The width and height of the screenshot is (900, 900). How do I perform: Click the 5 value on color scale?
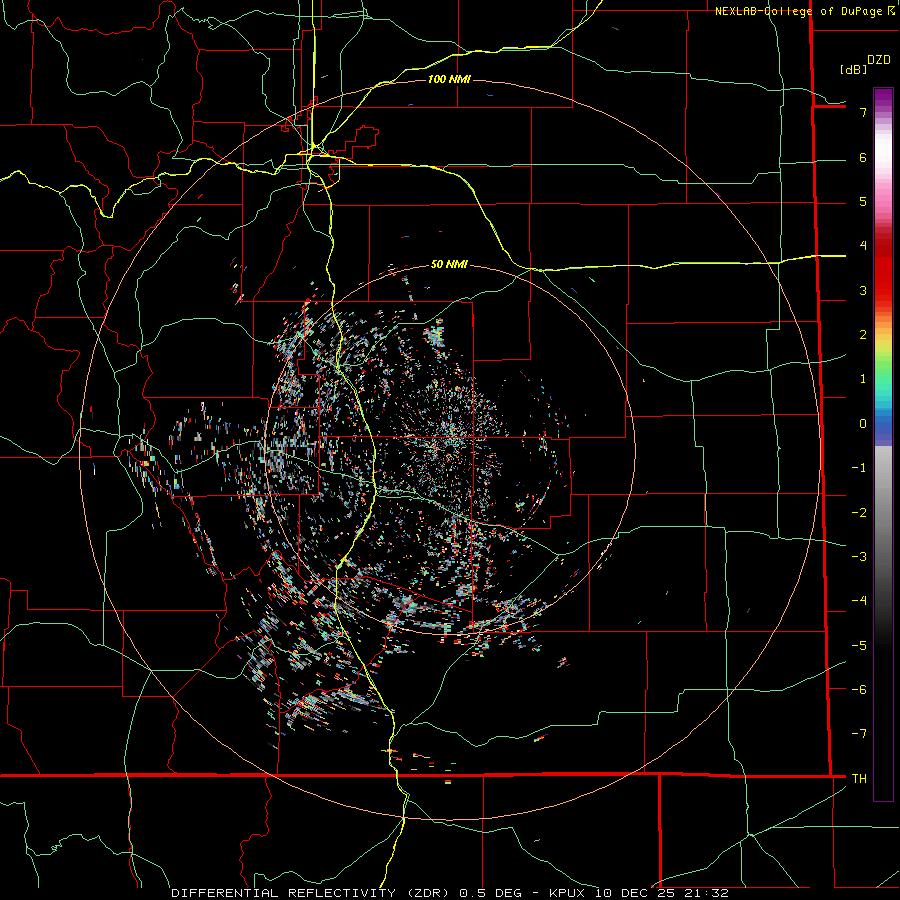pos(863,201)
